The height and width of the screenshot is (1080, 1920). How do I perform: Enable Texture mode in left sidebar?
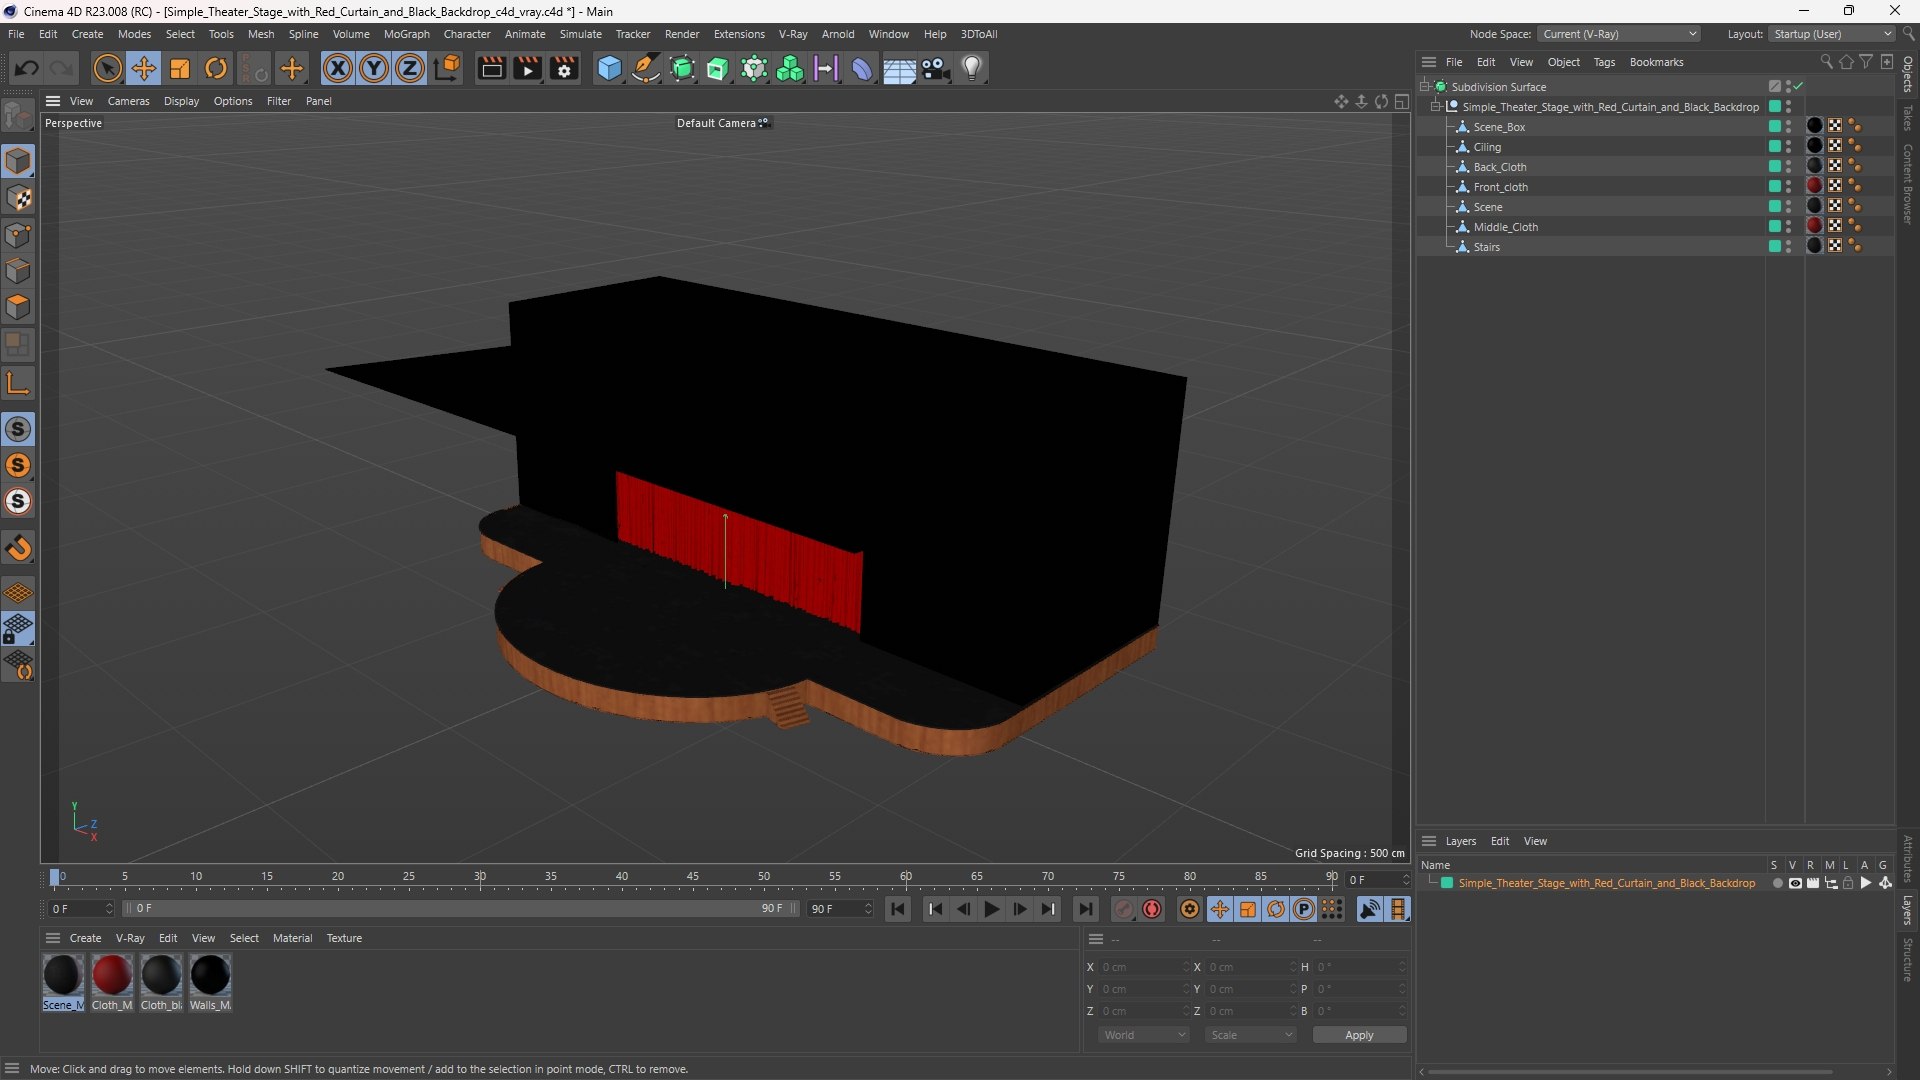coord(19,198)
